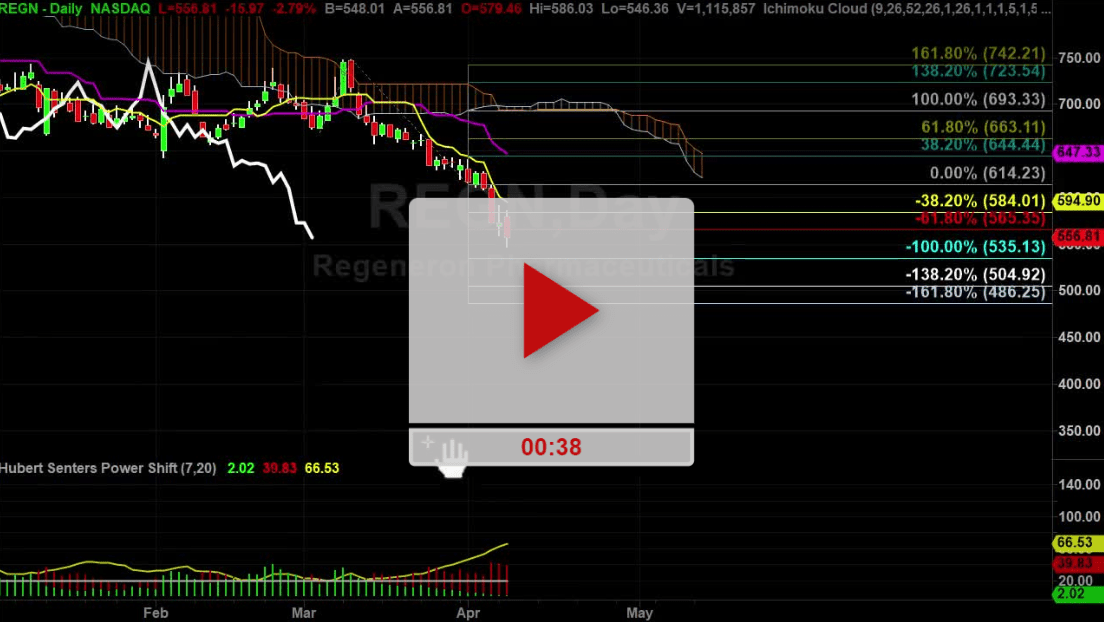Click the yellow 66.53 indicator axis tag
The image size is (1104, 622).
(x=1077, y=543)
